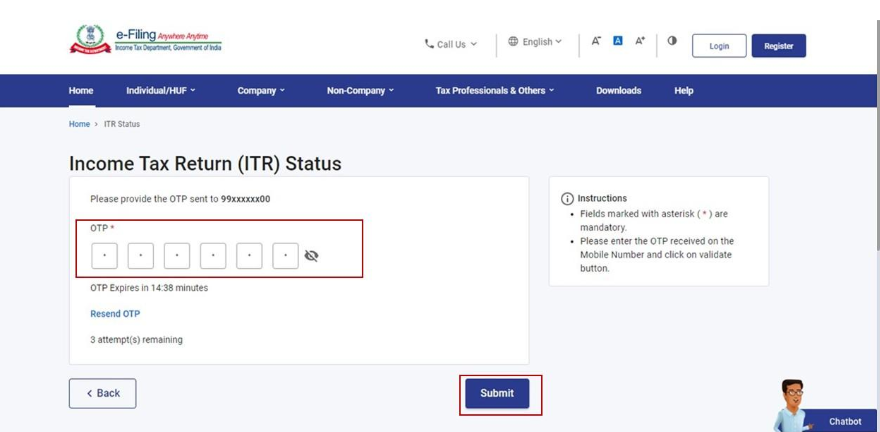Open the Downloads menu item

(618, 90)
